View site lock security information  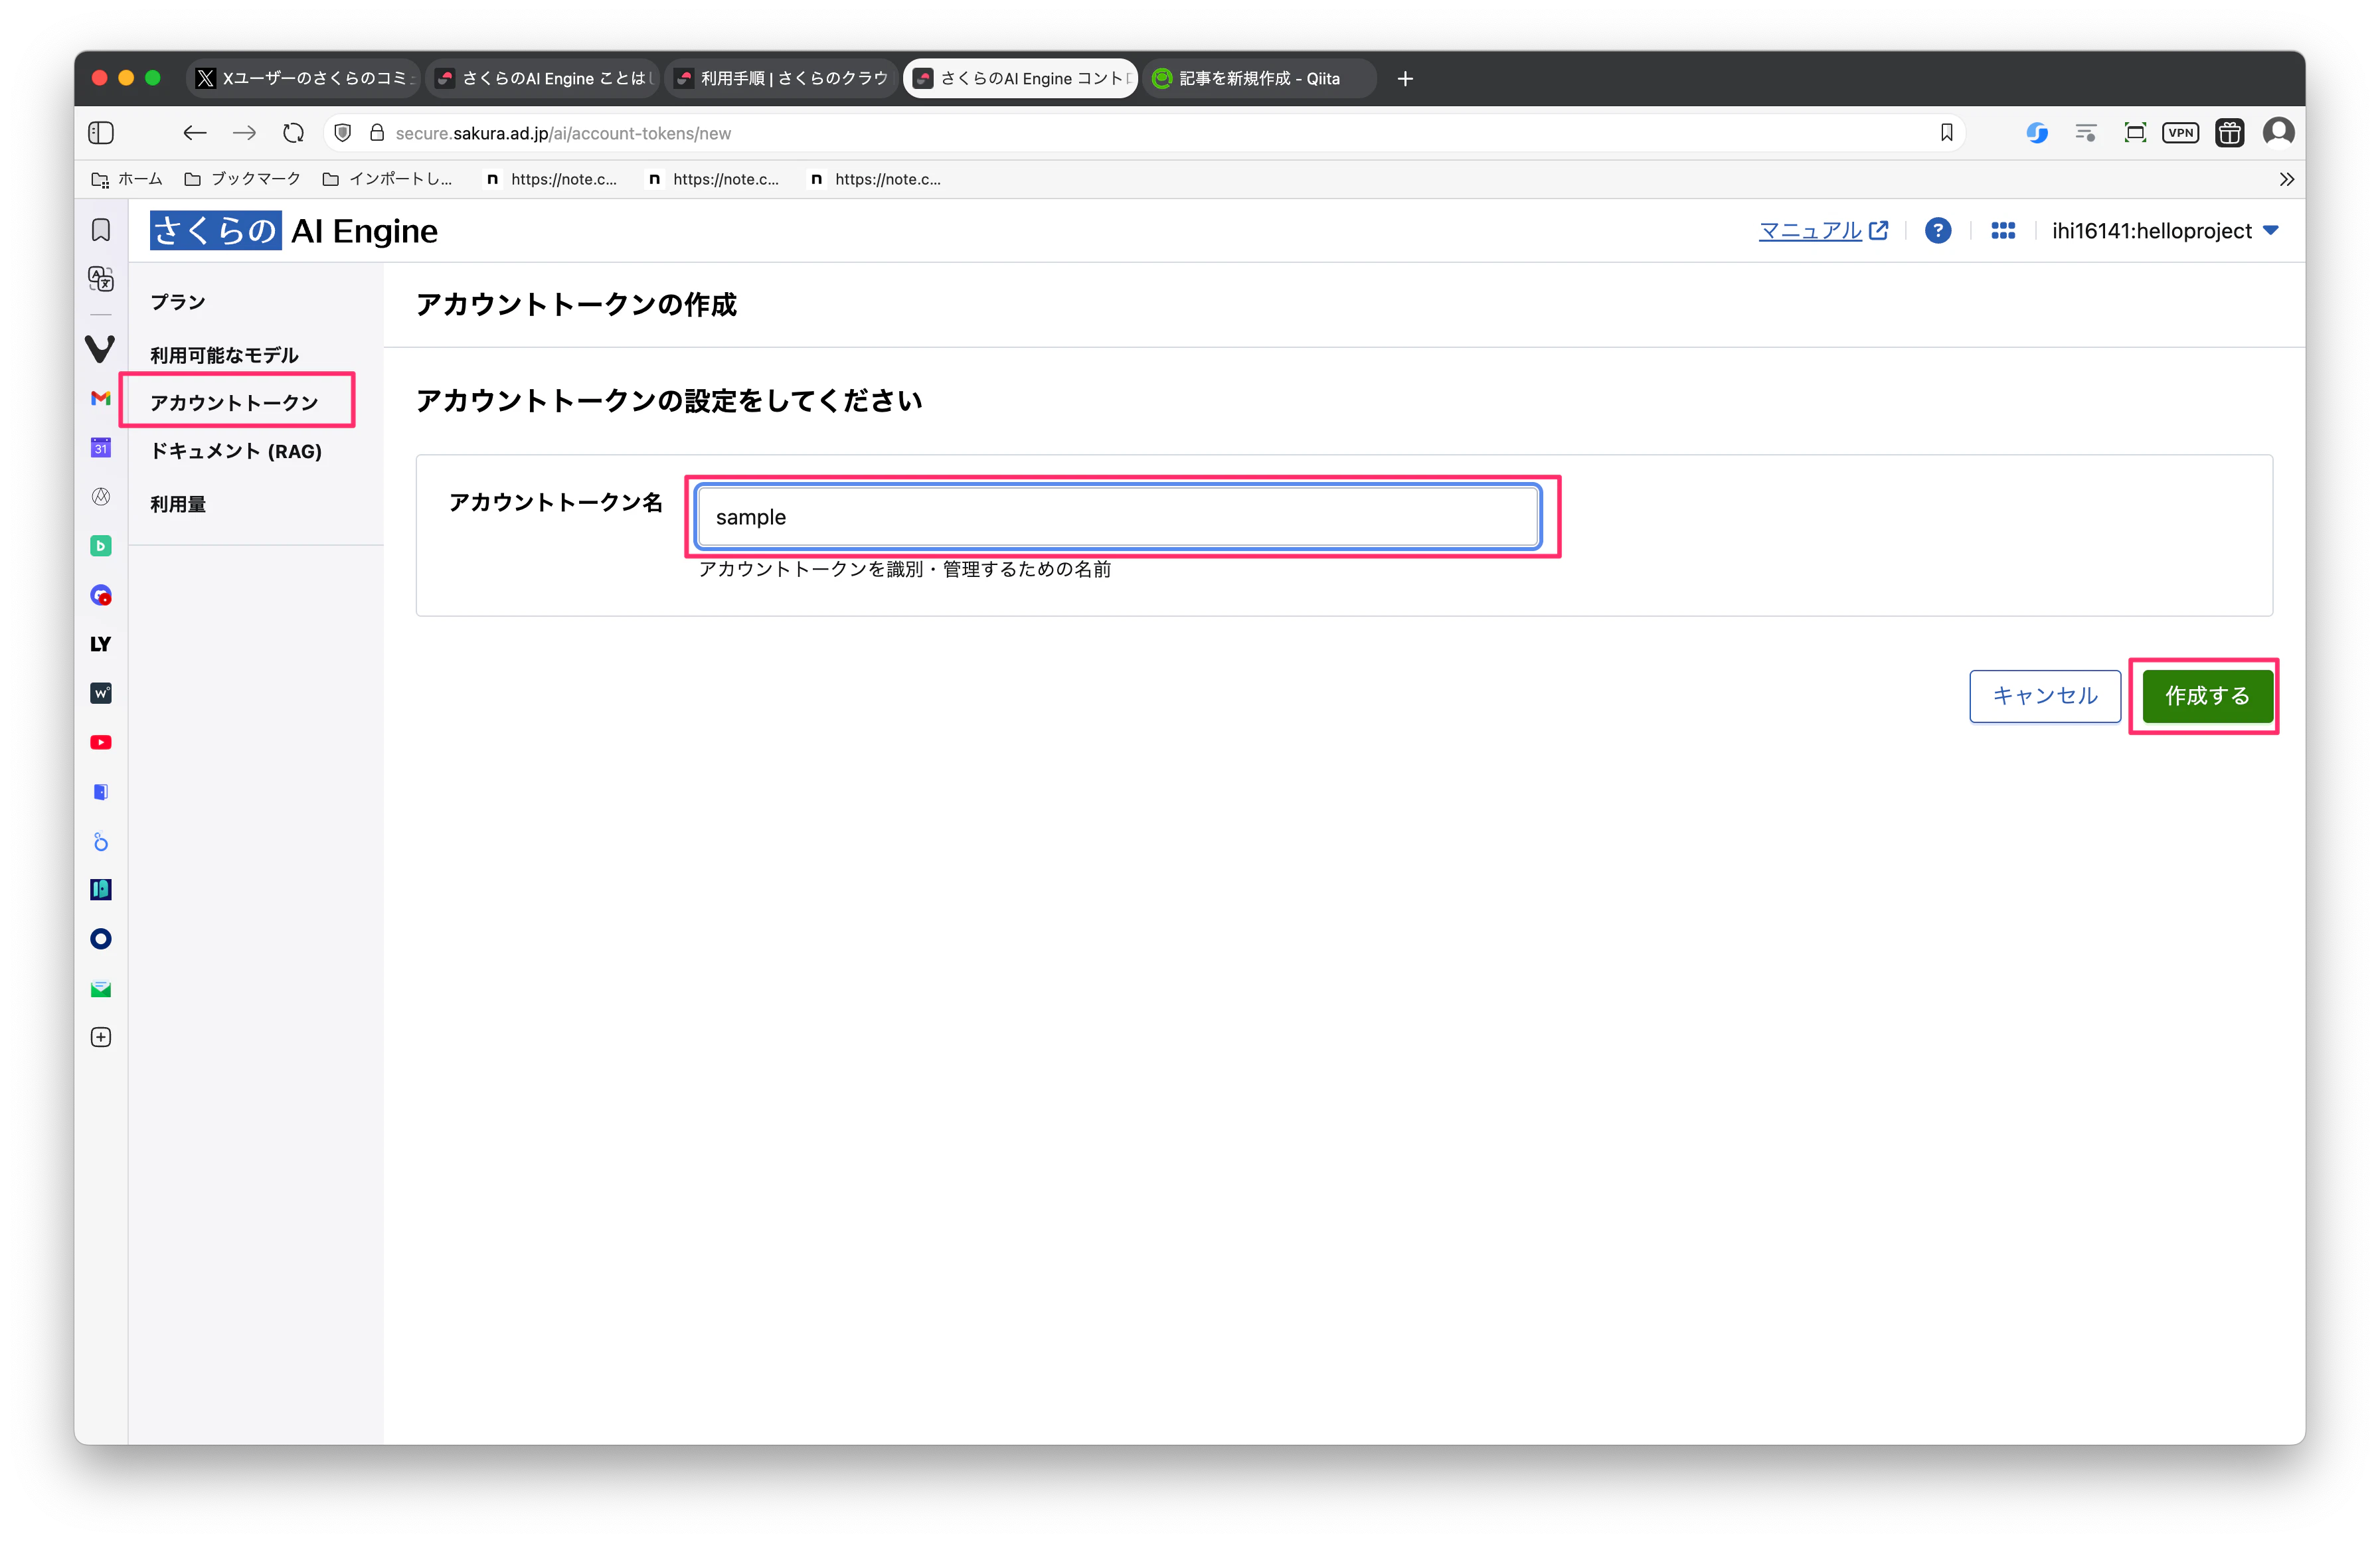click(x=377, y=132)
